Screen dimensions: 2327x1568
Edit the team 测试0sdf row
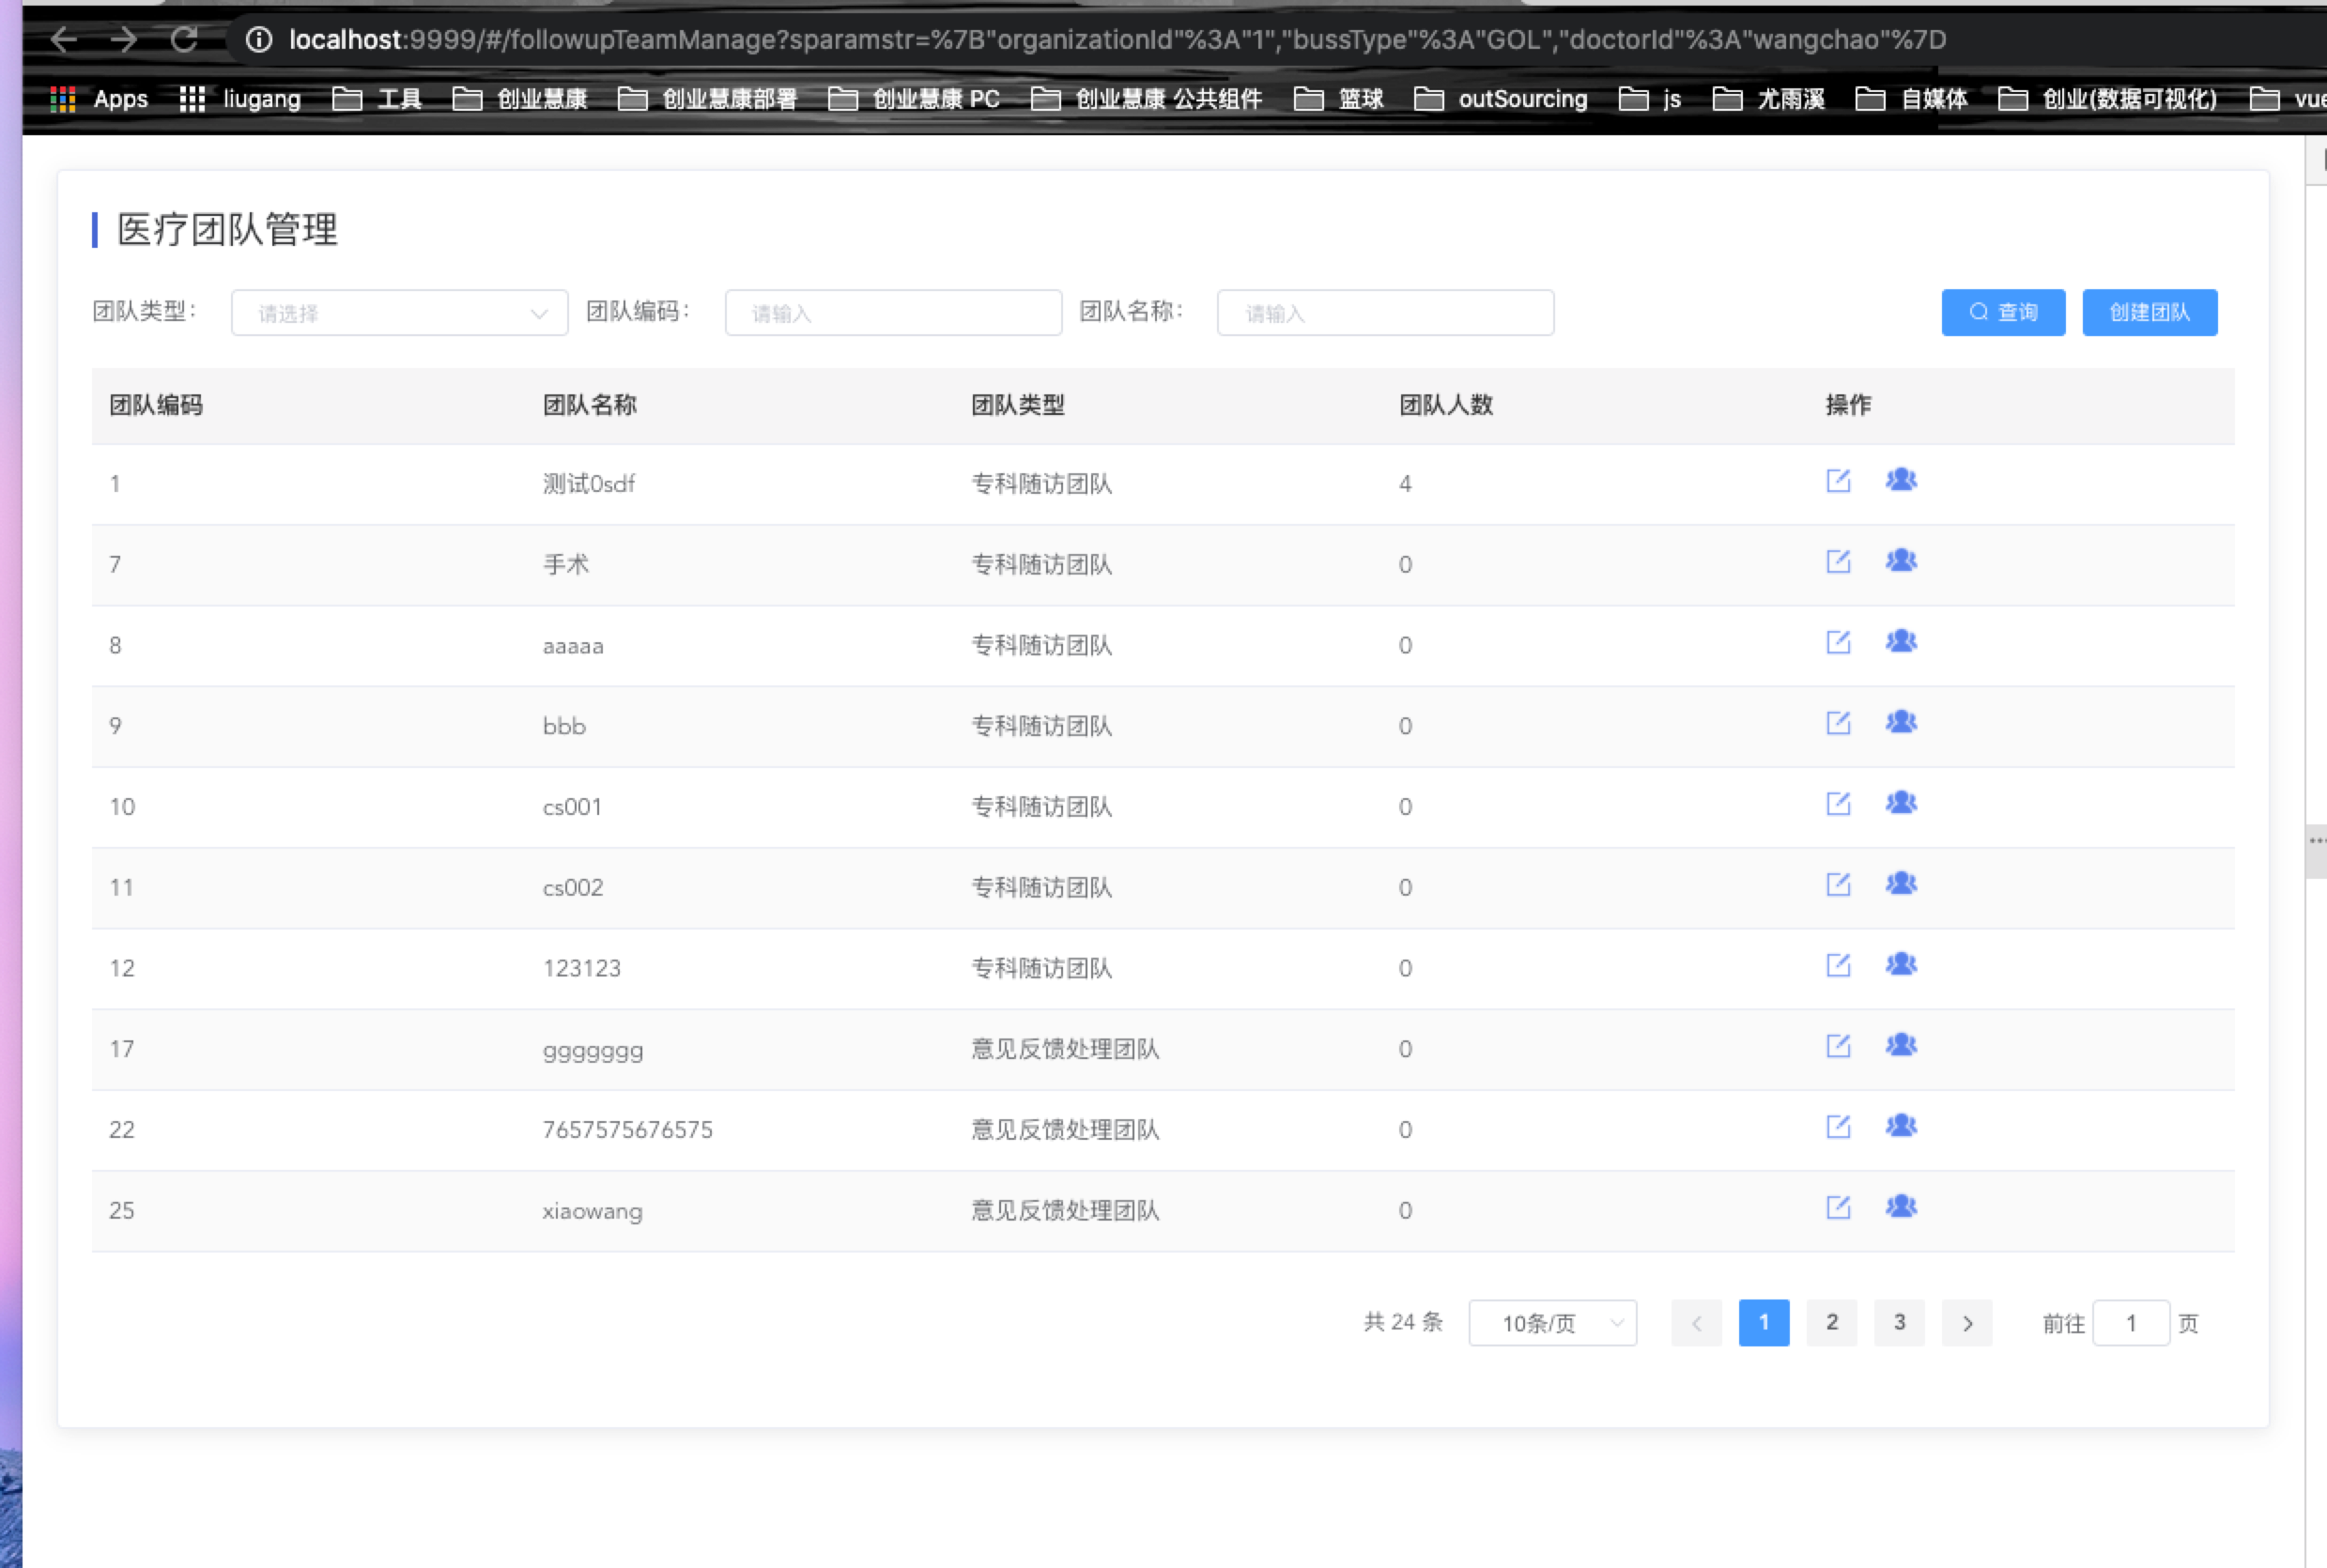(x=1838, y=481)
